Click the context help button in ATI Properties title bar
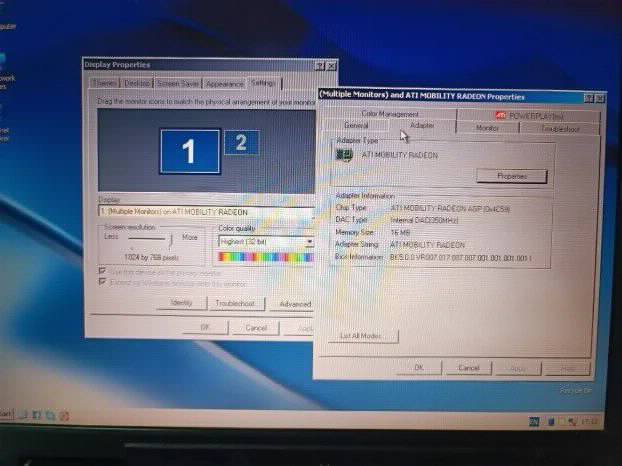The width and height of the screenshot is (622, 466). pos(590,98)
